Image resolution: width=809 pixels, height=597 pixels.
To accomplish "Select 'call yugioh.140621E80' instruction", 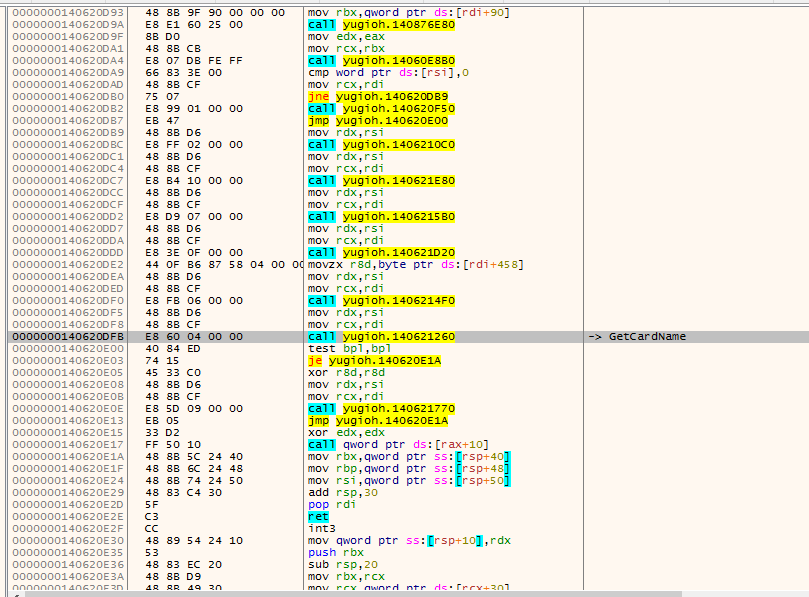I will (x=381, y=181).
